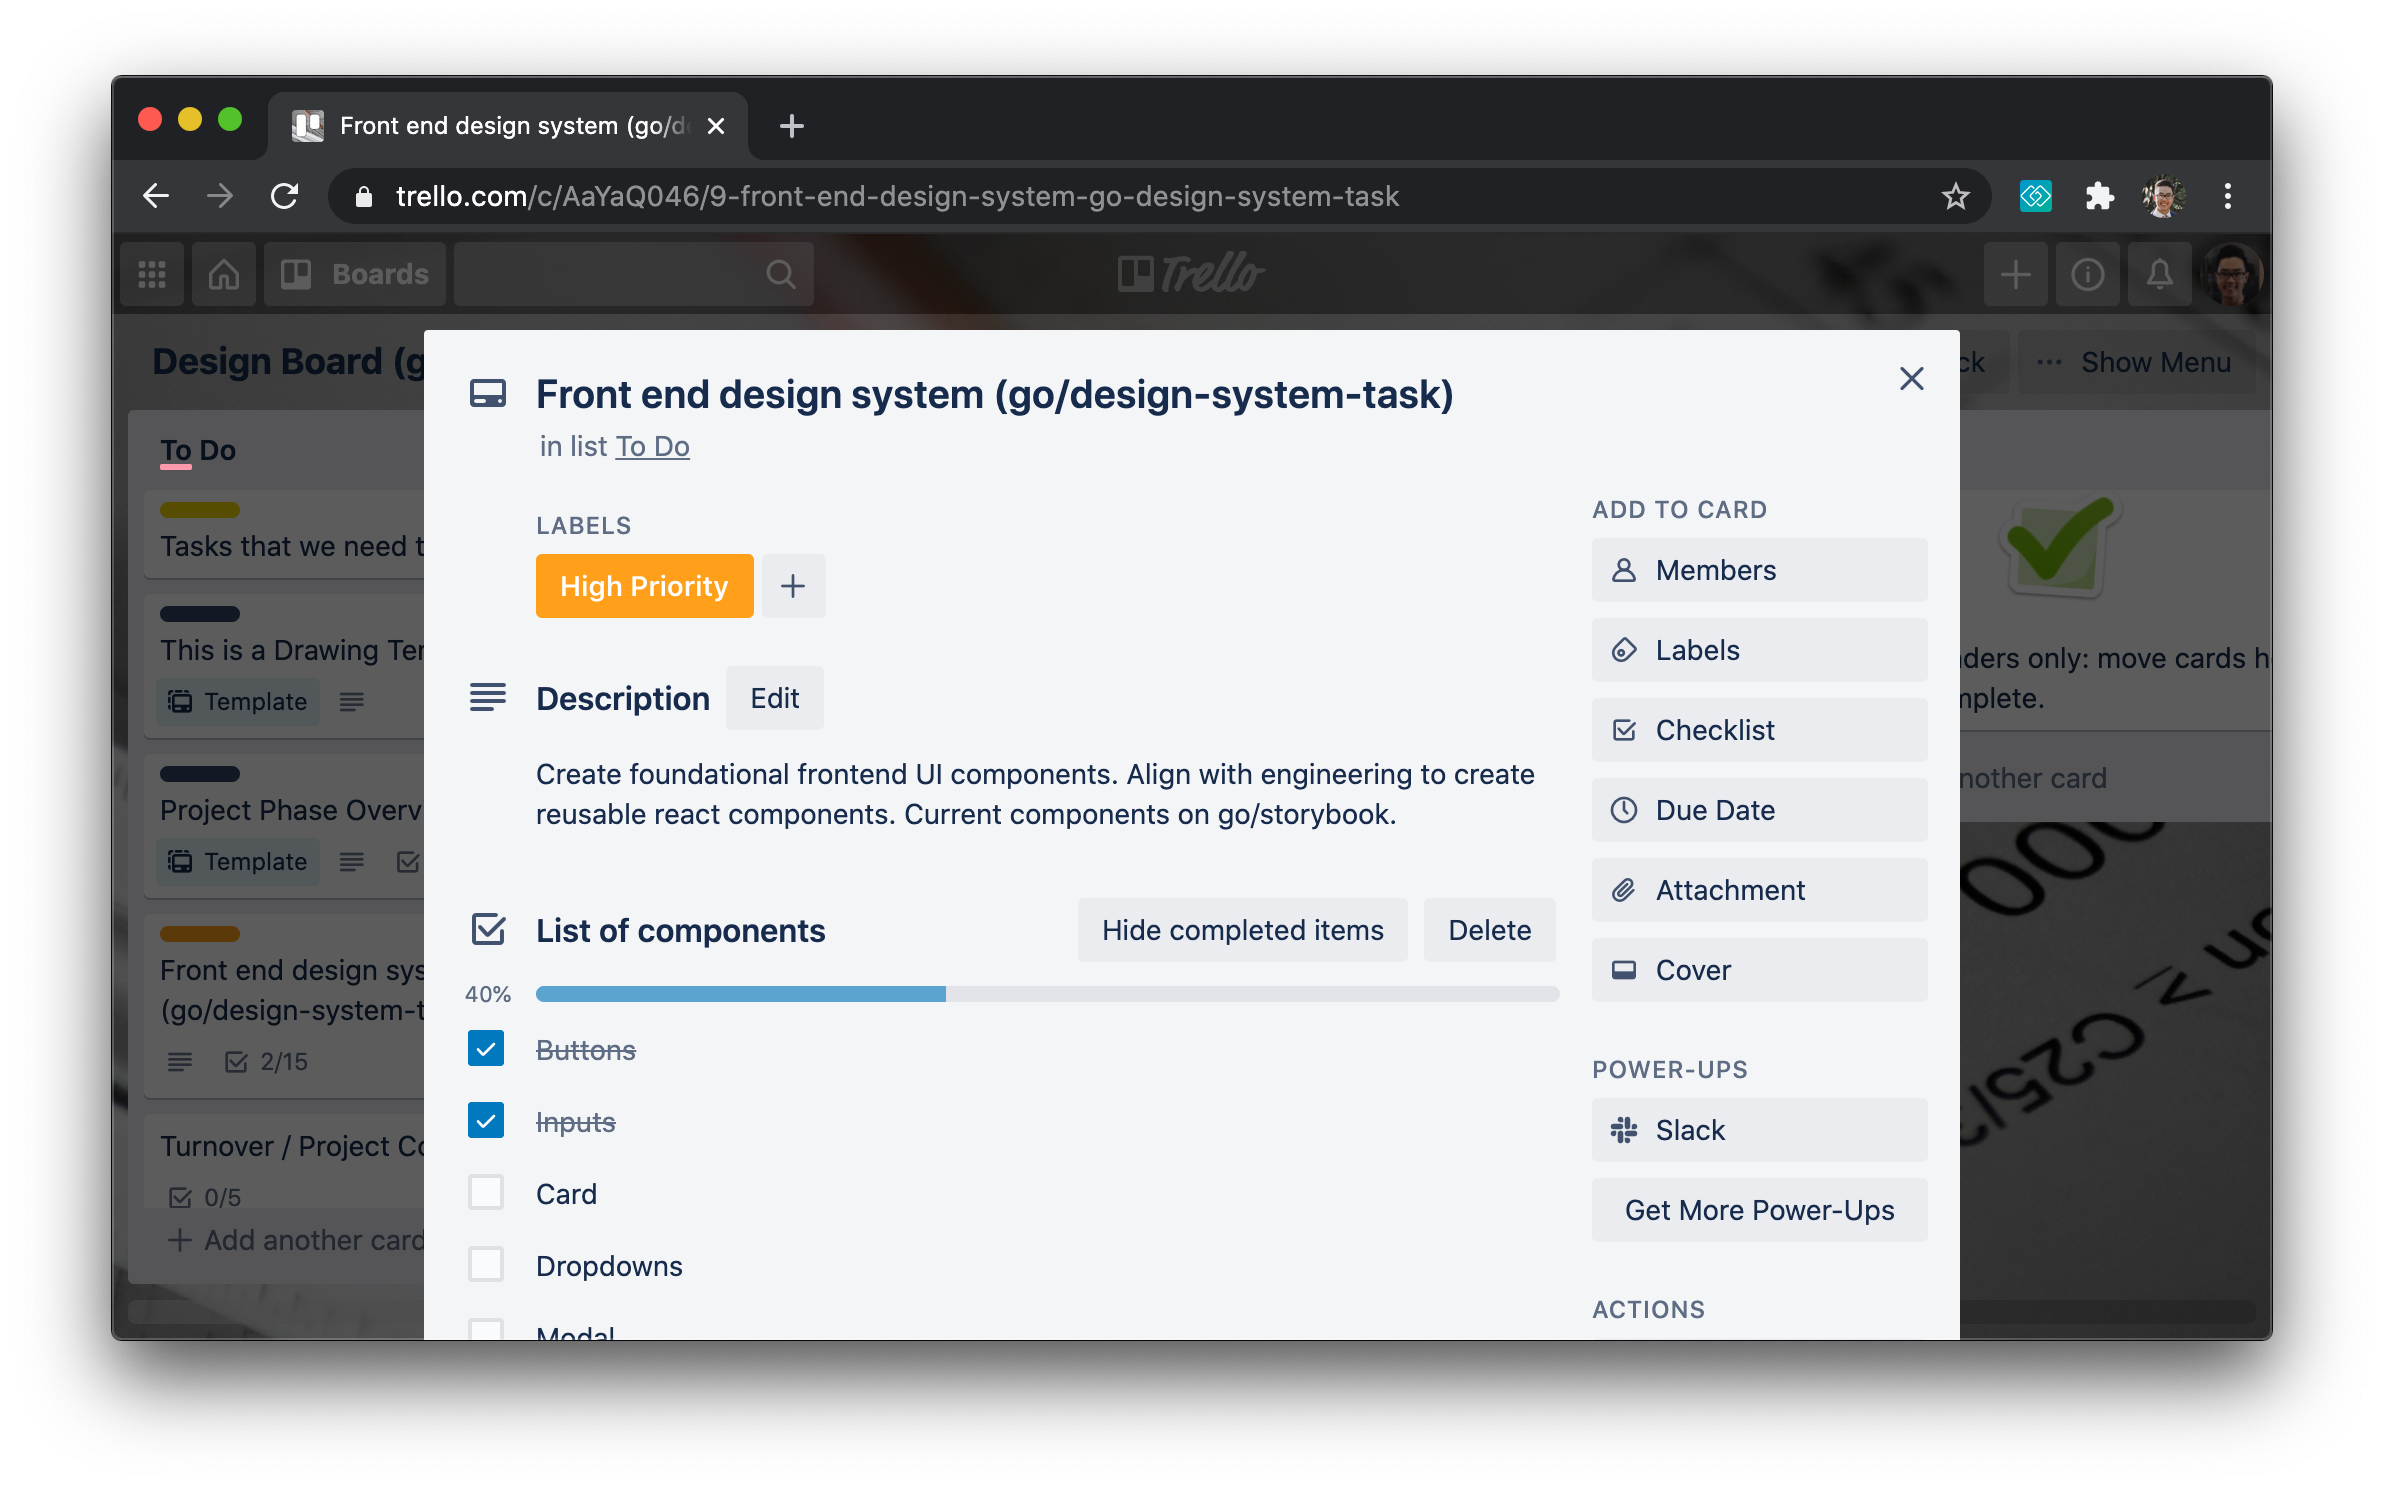This screenshot has height=1488, width=2384.
Task: Add another label with plus button
Action: point(793,586)
